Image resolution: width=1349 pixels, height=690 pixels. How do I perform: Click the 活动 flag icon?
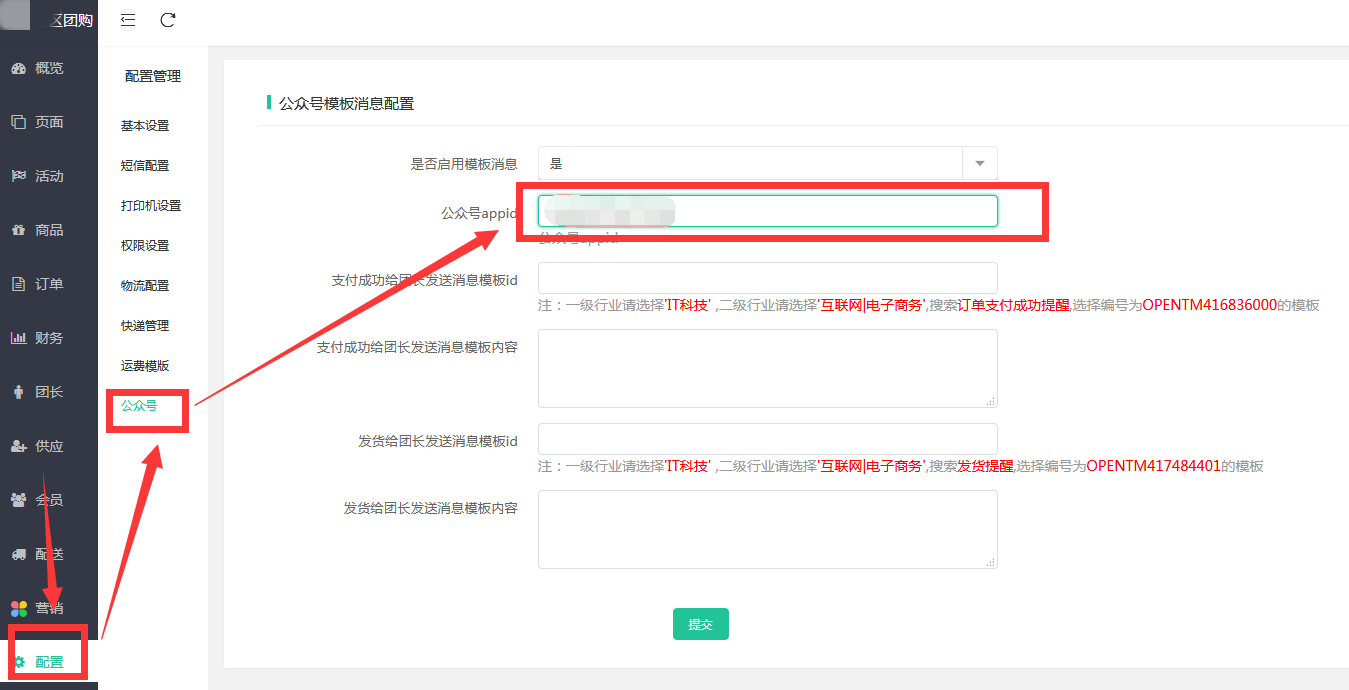pyautogui.click(x=18, y=176)
